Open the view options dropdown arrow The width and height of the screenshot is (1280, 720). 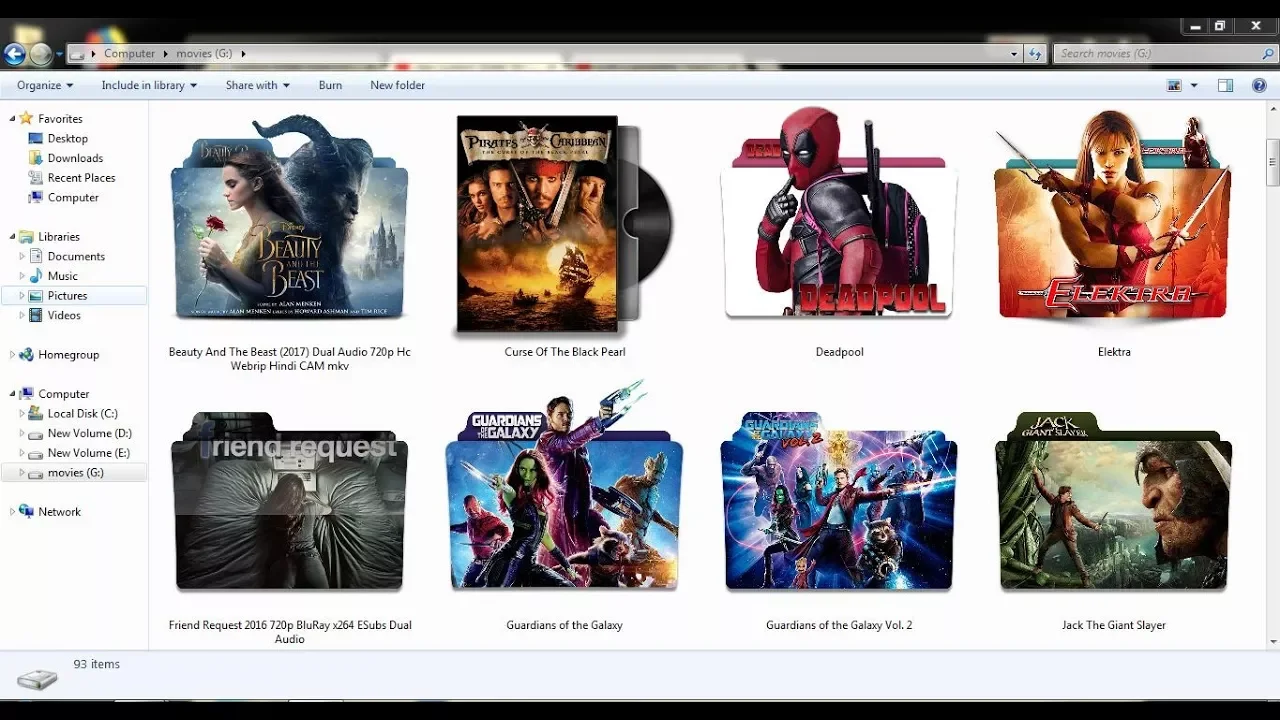point(1193,86)
